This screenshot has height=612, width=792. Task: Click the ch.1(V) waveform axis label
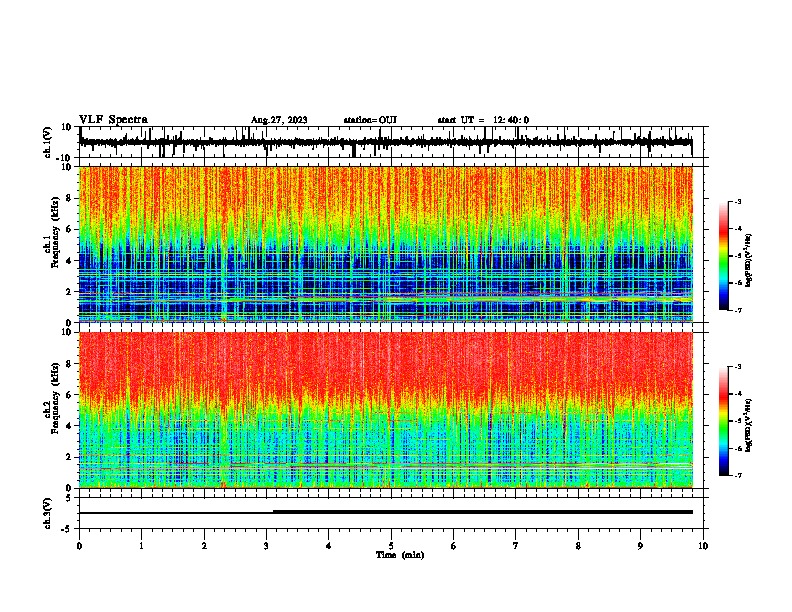[48, 142]
